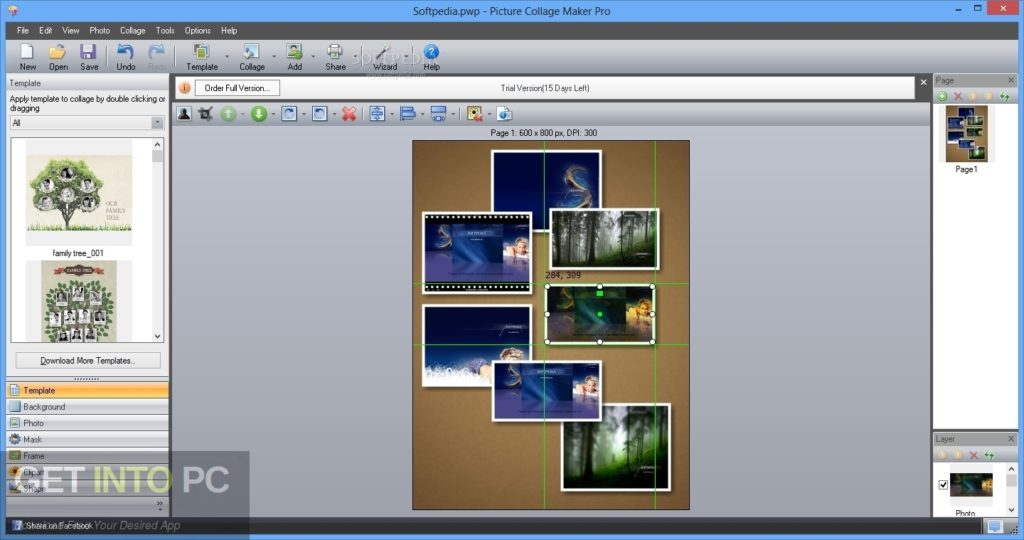Click the align objects icon
The image size is (1024, 540).
click(408, 114)
